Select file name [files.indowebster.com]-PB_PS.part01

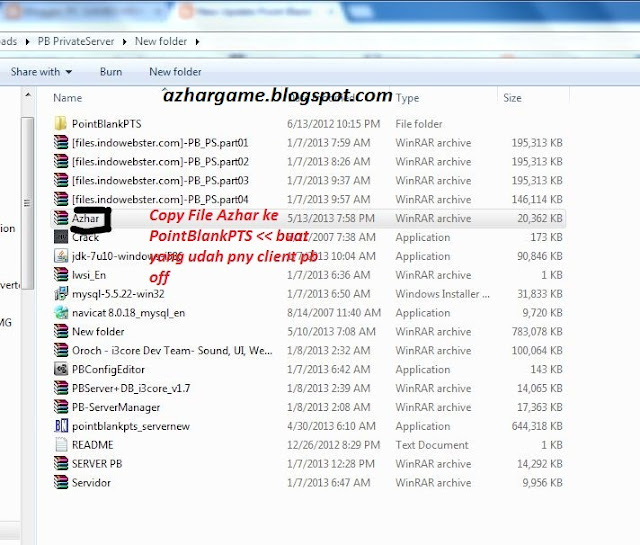[160, 143]
